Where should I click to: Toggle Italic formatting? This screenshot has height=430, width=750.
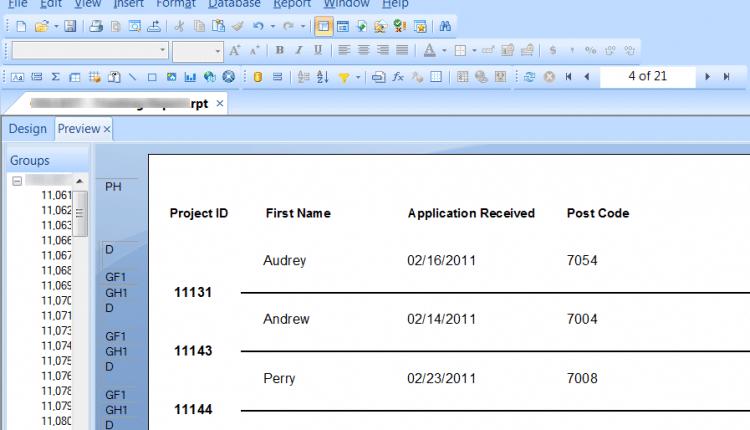point(299,50)
